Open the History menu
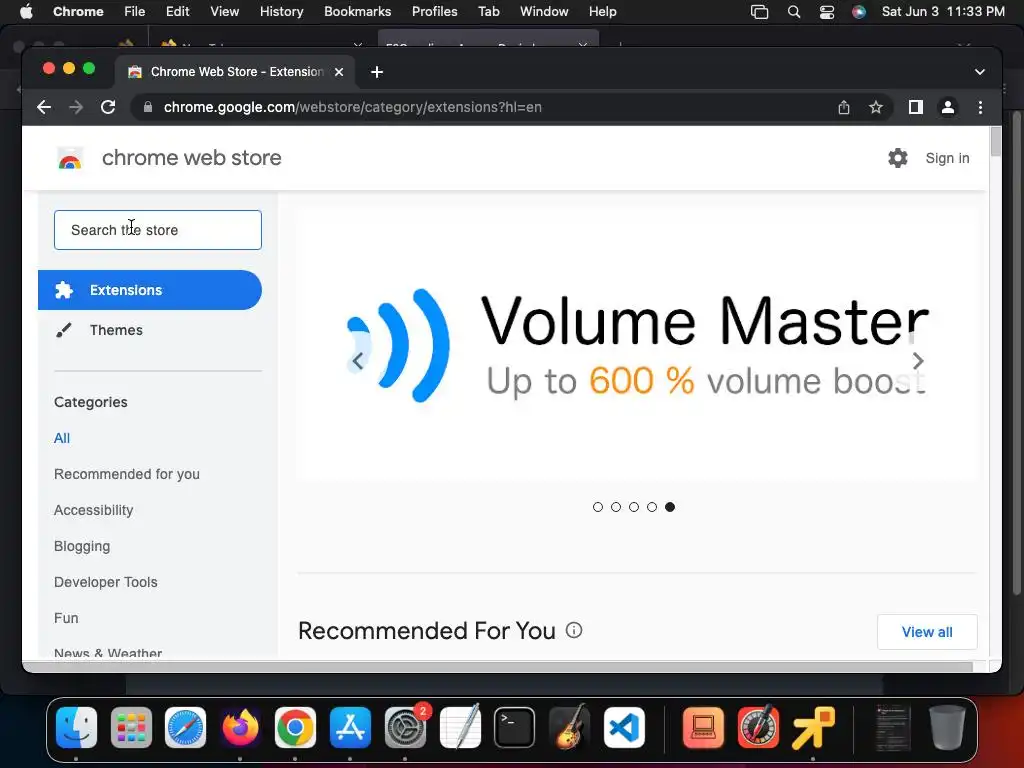 point(281,12)
